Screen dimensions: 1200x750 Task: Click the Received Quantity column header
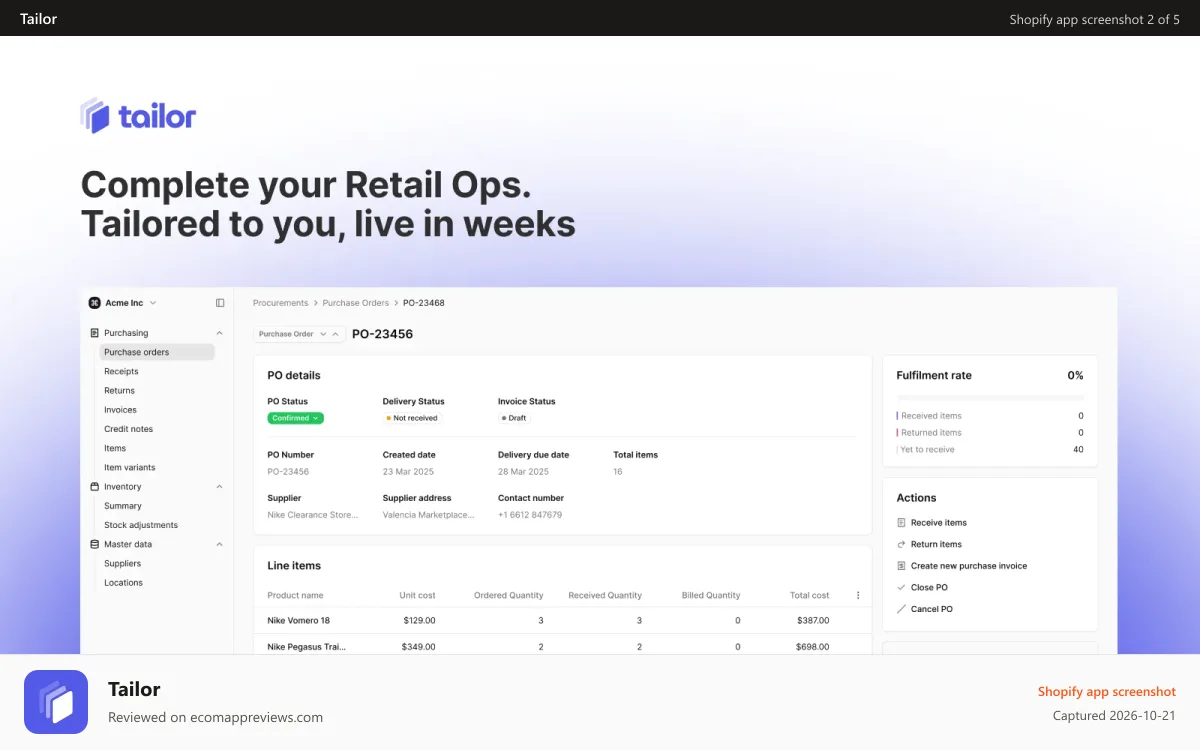(x=605, y=595)
